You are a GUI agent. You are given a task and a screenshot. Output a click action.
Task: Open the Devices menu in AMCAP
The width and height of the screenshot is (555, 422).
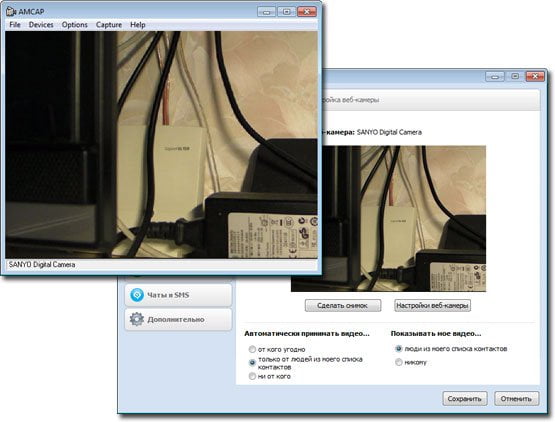pos(41,25)
